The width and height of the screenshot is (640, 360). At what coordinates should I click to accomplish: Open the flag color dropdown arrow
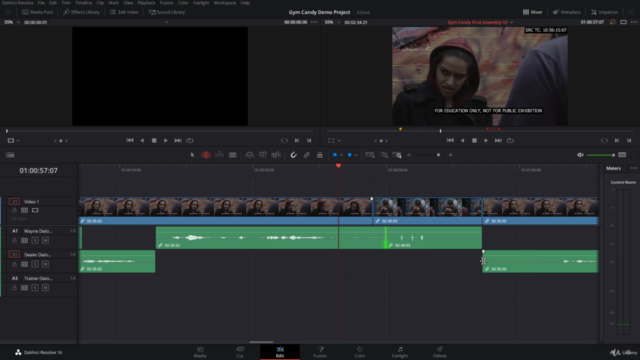point(341,155)
